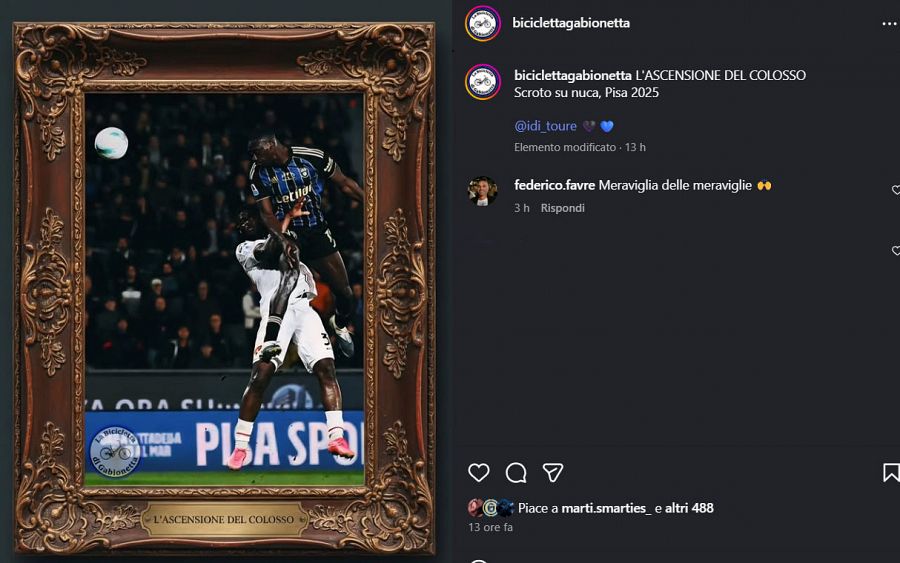The image size is (900, 563).
Task: Like the post with the heart icon
Action: point(479,472)
